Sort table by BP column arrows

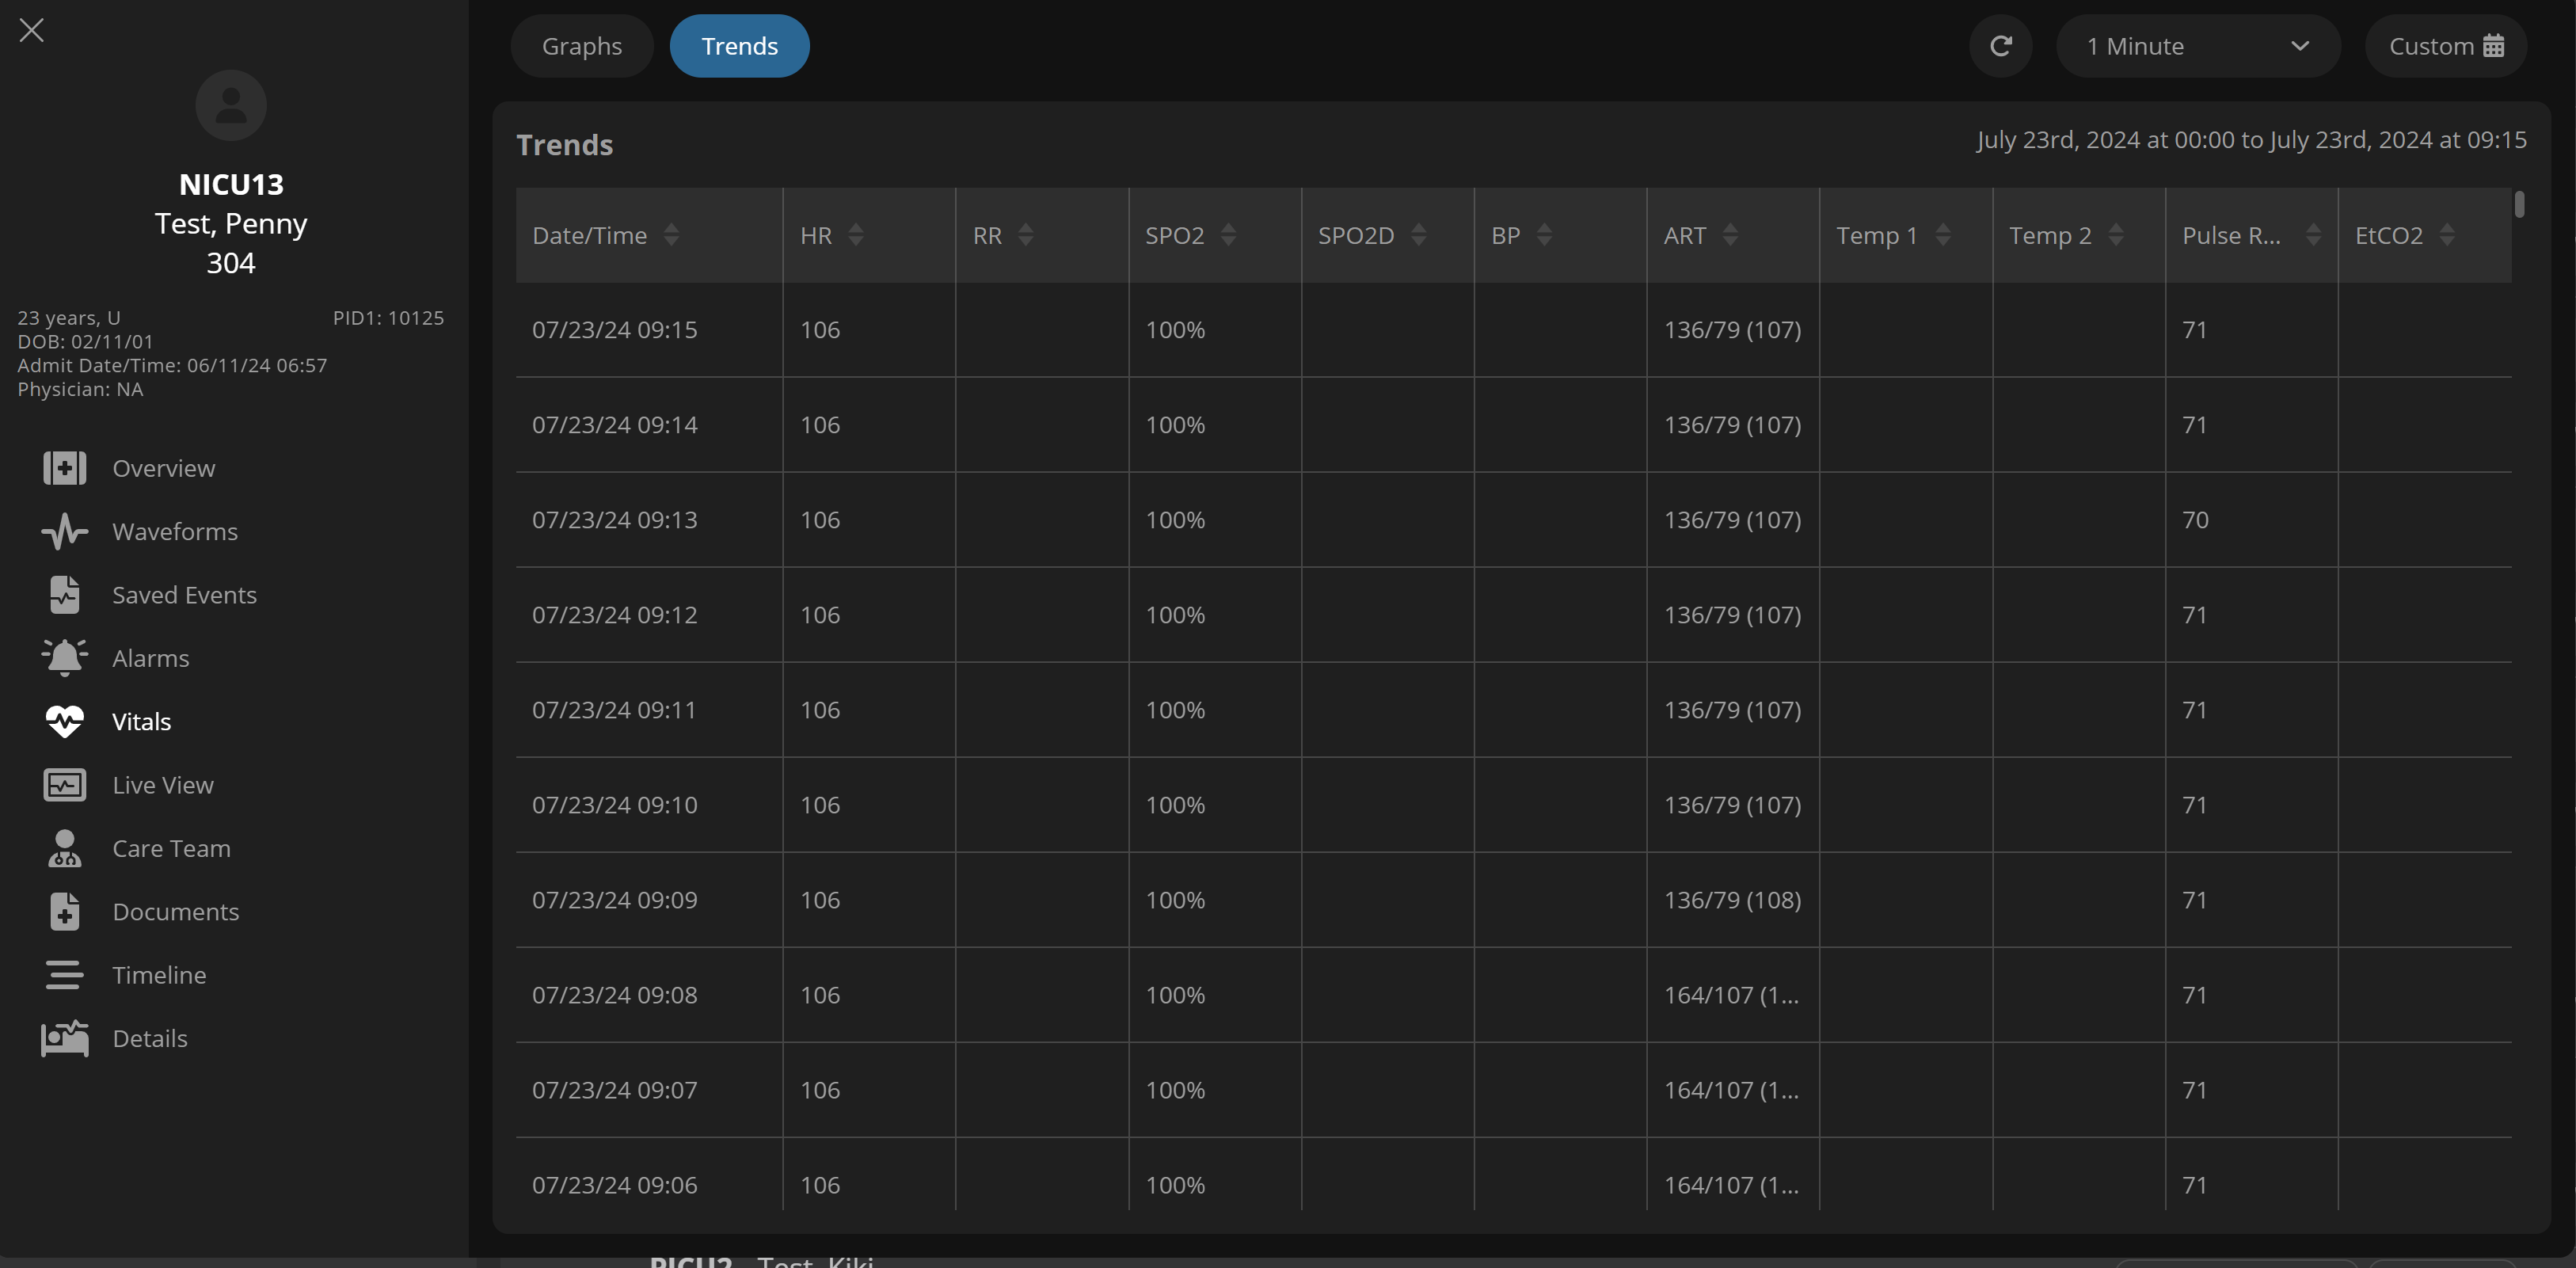pos(1545,235)
